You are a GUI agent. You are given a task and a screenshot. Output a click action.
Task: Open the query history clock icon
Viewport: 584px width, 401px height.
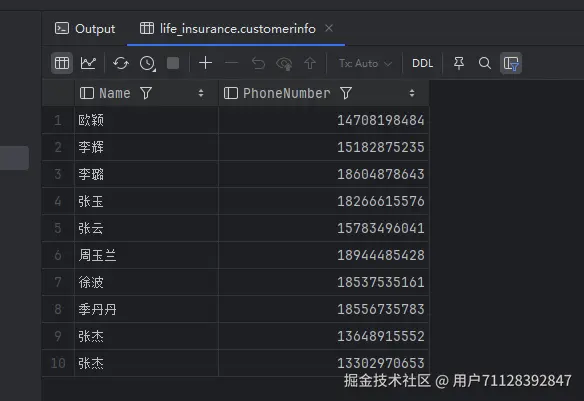[x=147, y=63]
